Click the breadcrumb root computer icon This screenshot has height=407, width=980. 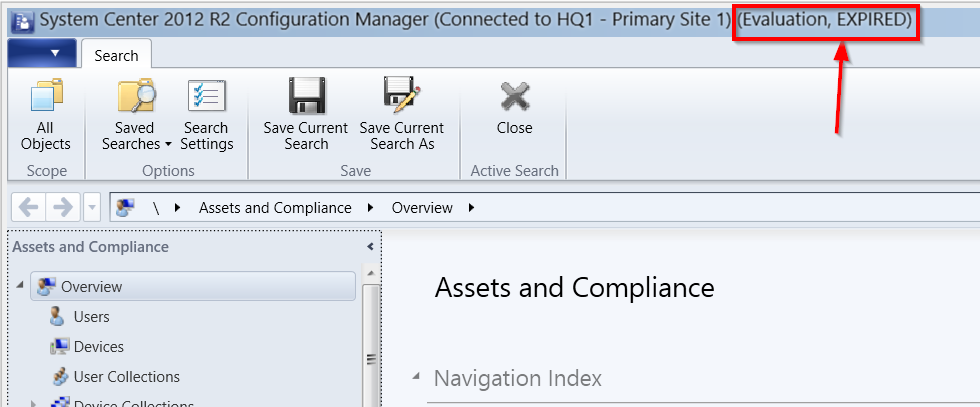point(126,208)
